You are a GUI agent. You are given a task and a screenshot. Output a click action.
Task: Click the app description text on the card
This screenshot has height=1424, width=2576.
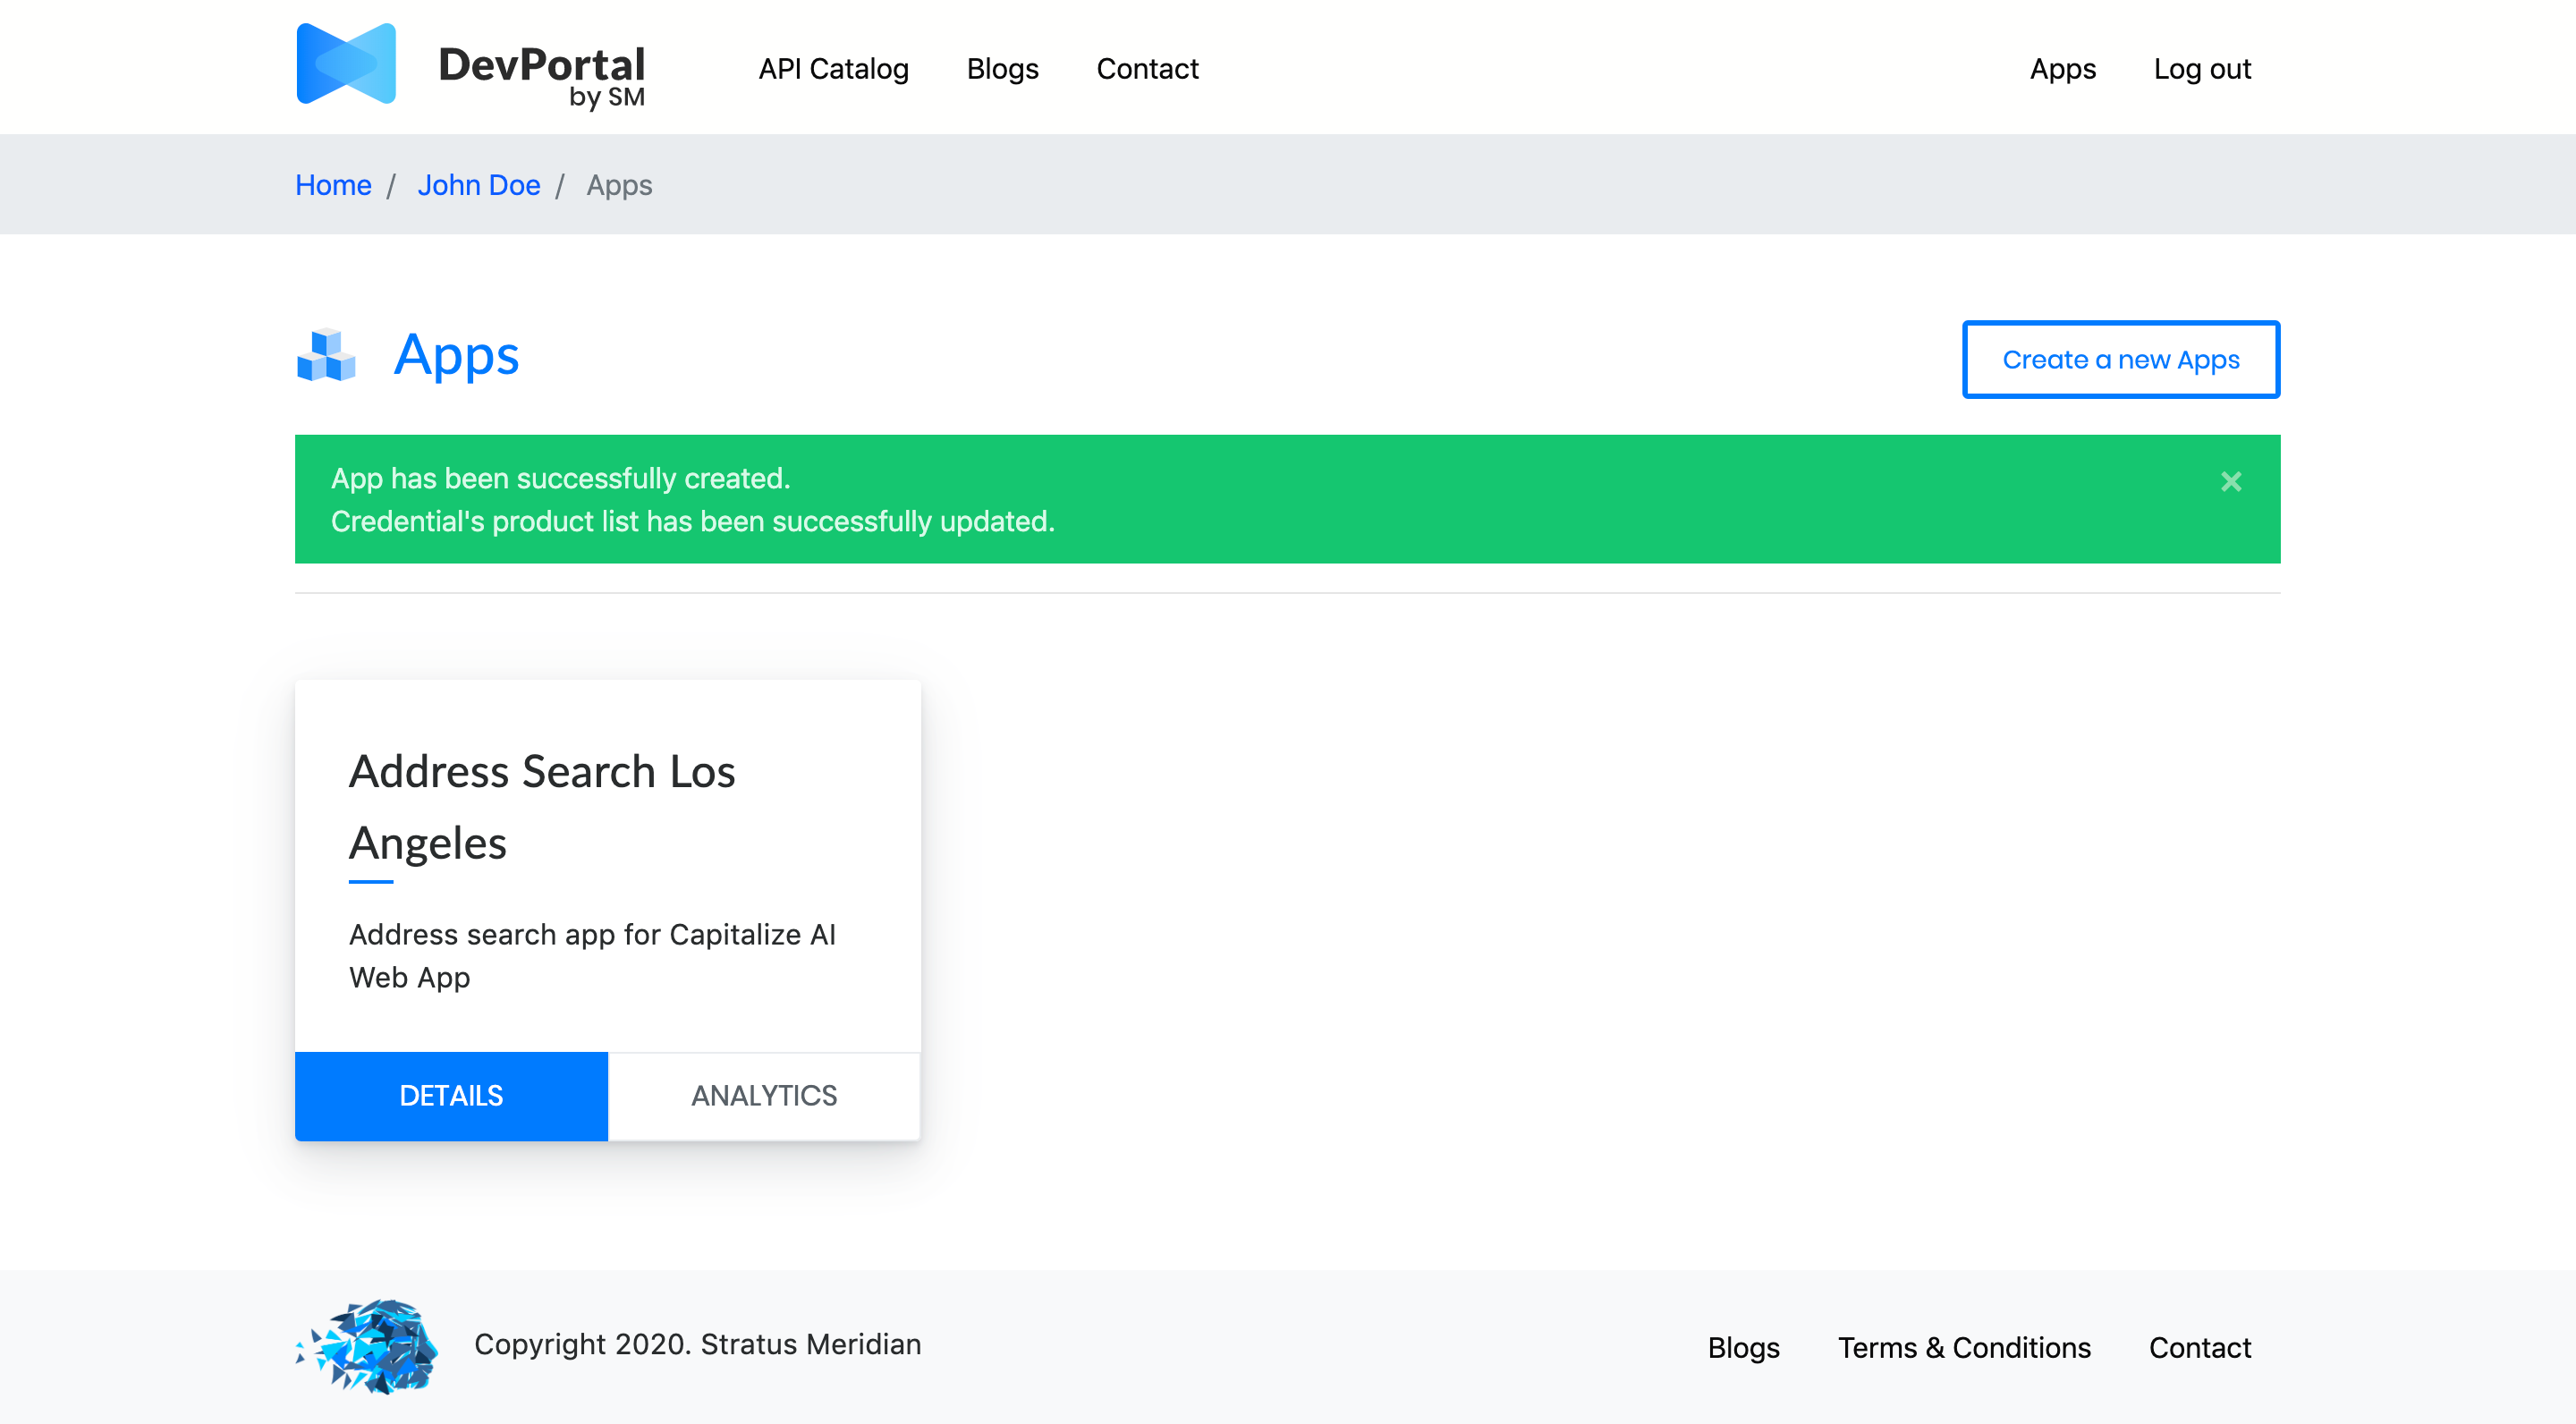[x=592, y=956]
